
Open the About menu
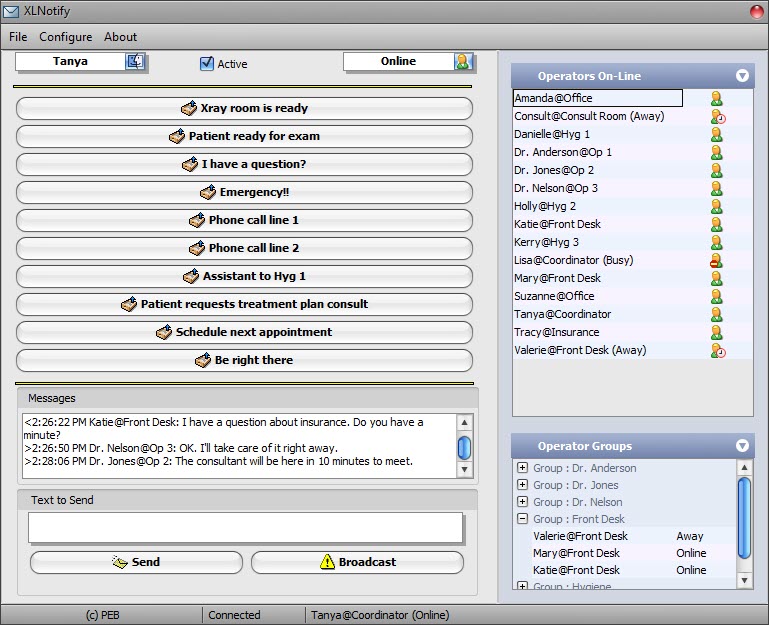[x=121, y=37]
